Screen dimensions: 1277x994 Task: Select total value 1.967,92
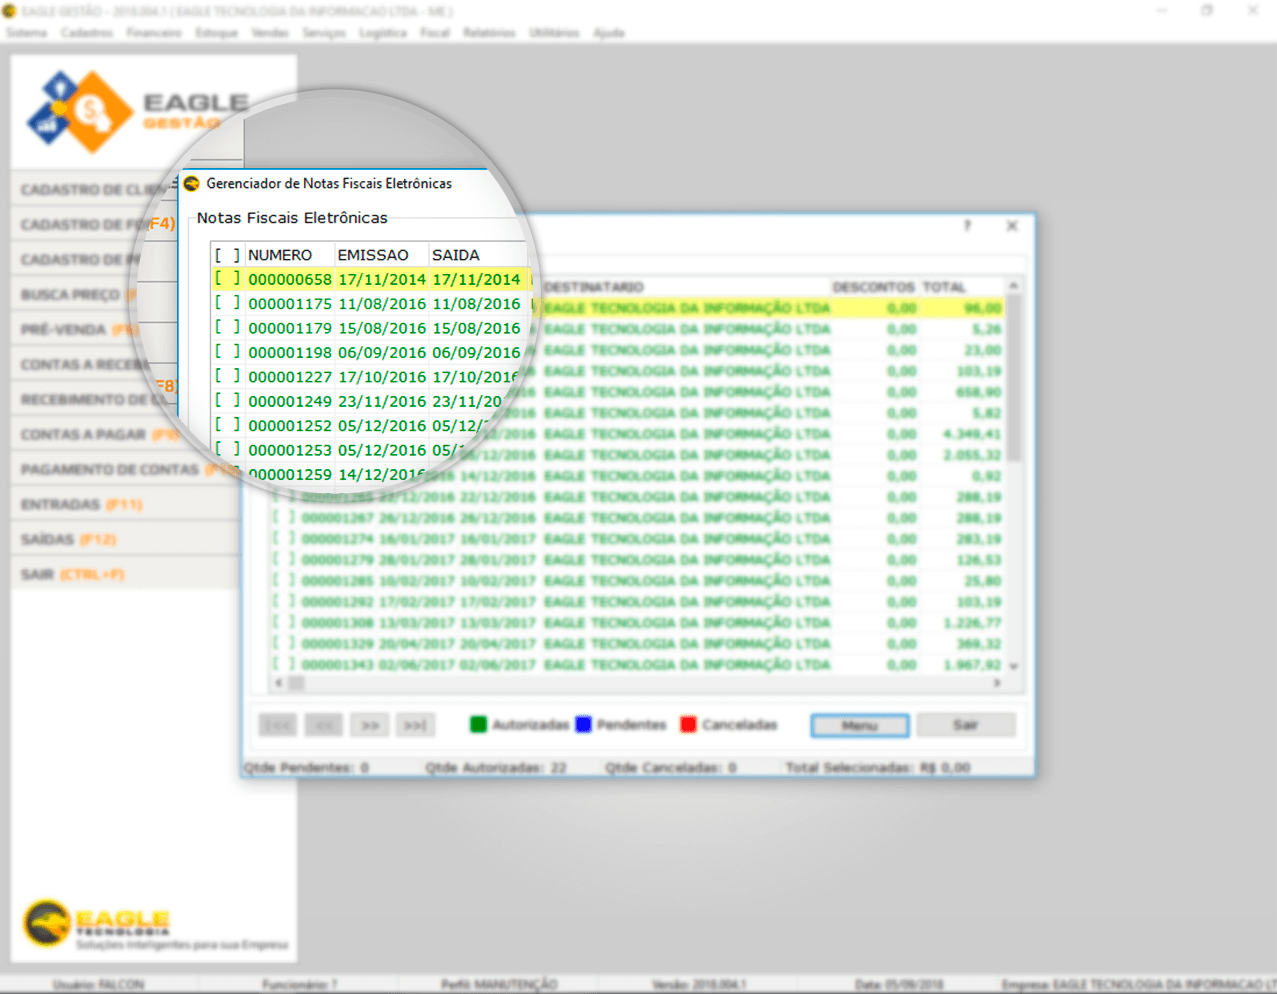point(972,665)
